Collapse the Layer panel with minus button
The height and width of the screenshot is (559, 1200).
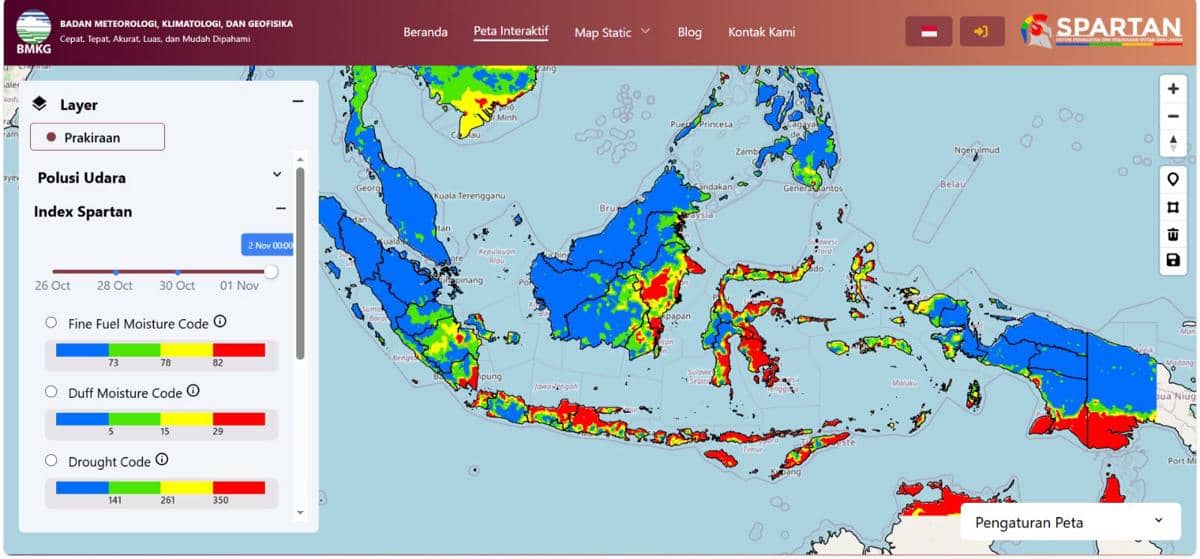tap(297, 101)
